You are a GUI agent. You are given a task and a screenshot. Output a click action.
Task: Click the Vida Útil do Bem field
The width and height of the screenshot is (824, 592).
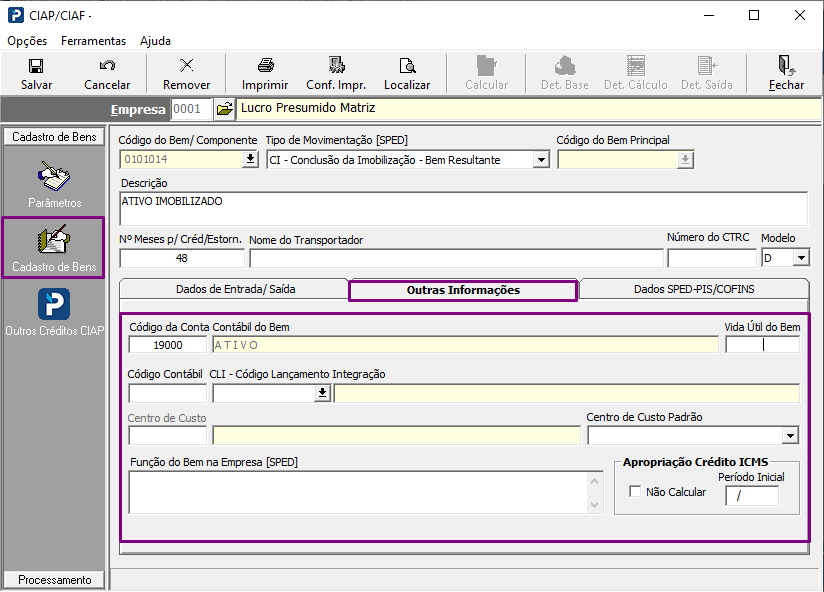[762, 345]
